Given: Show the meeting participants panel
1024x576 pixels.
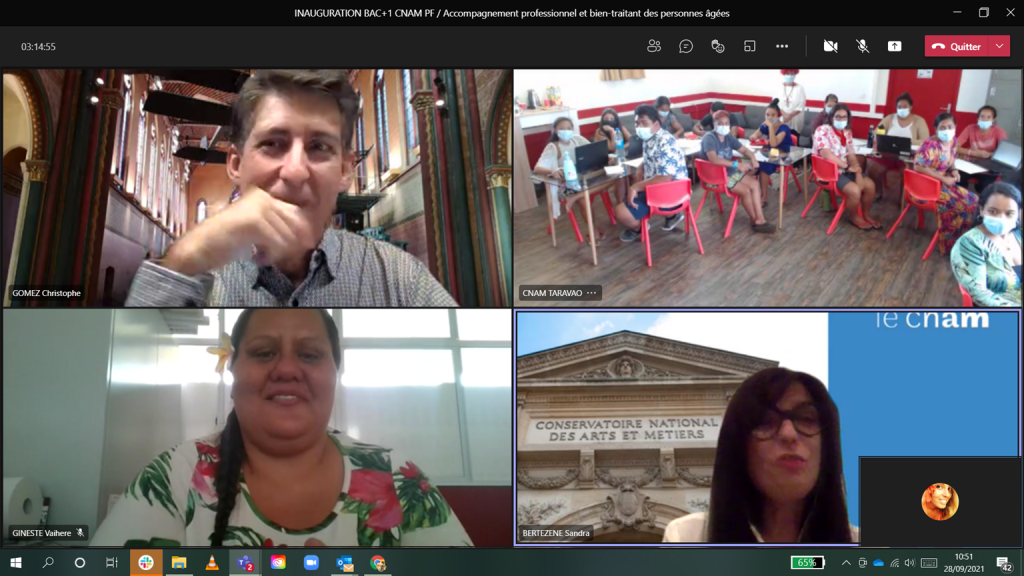Looking at the screenshot, I should (654, 46).
